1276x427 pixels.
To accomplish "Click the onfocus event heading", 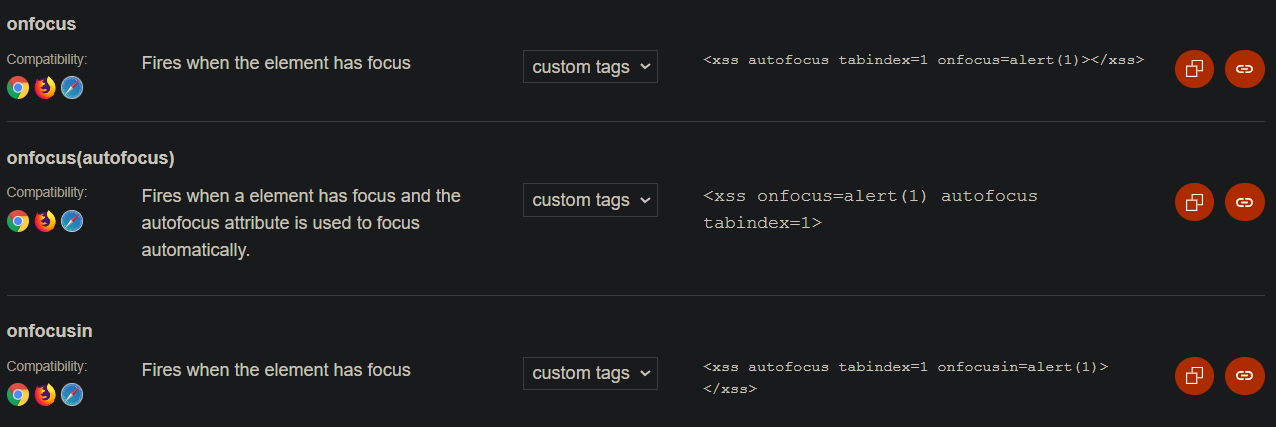I will coord(41,24).
